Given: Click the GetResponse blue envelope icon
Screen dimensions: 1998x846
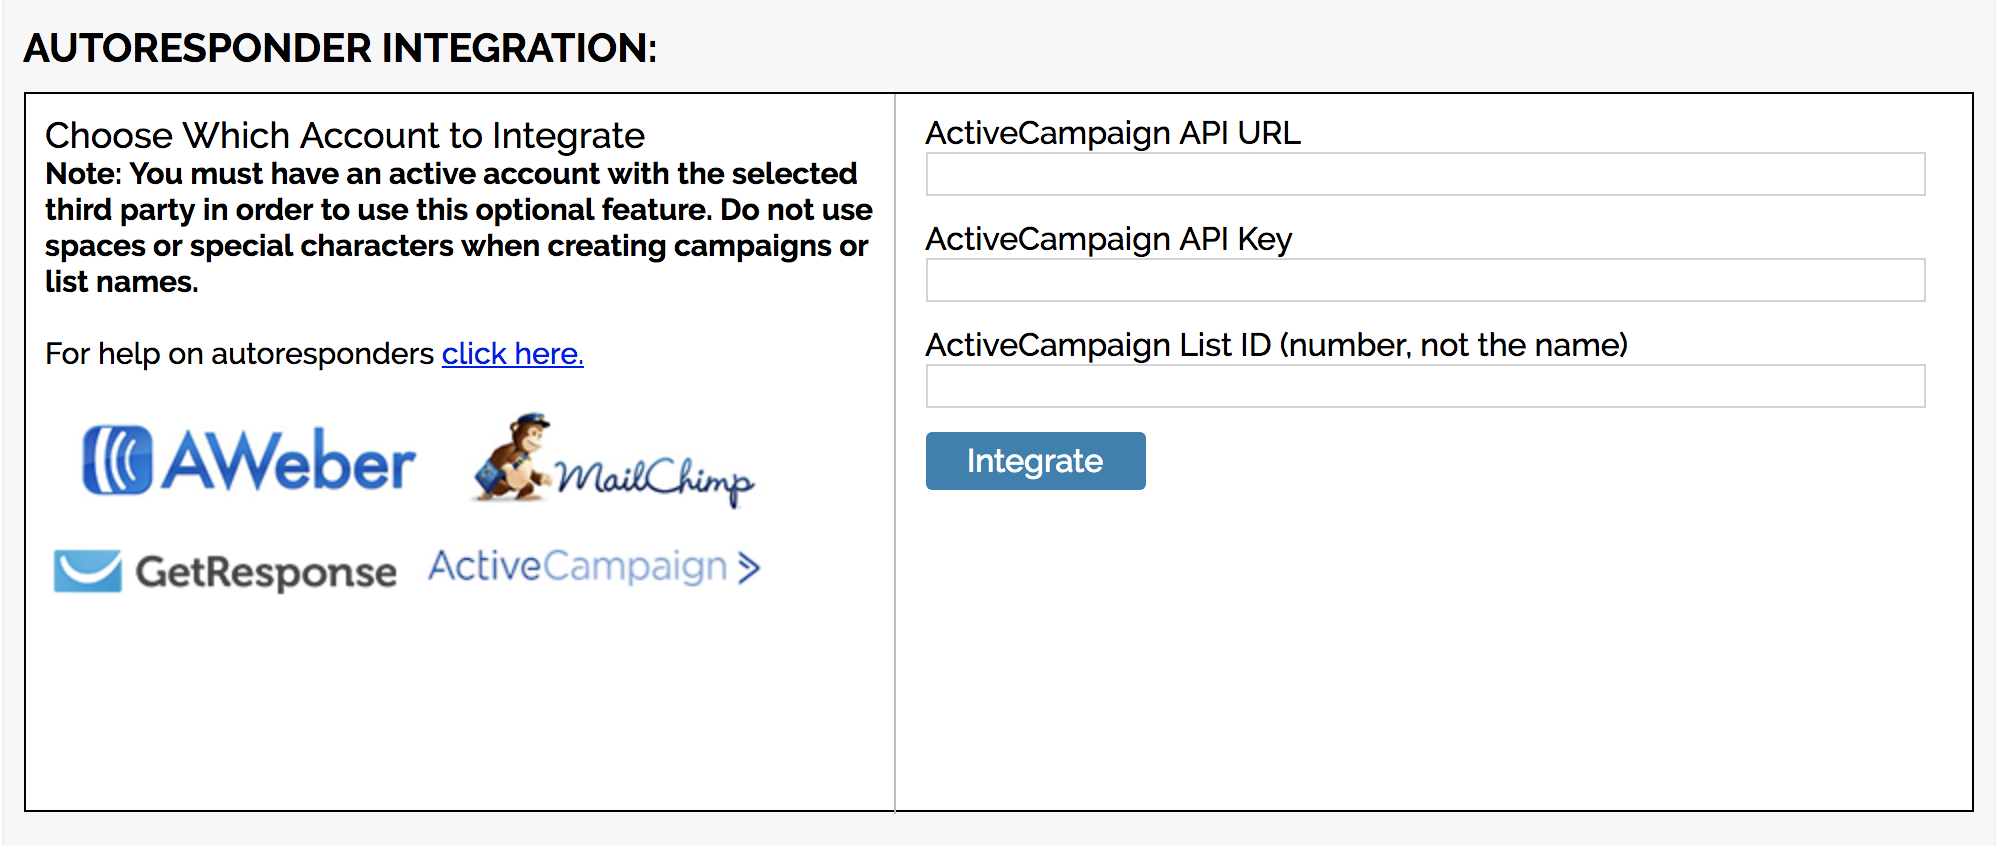Looking at the screenshot, I should point(88,571).
